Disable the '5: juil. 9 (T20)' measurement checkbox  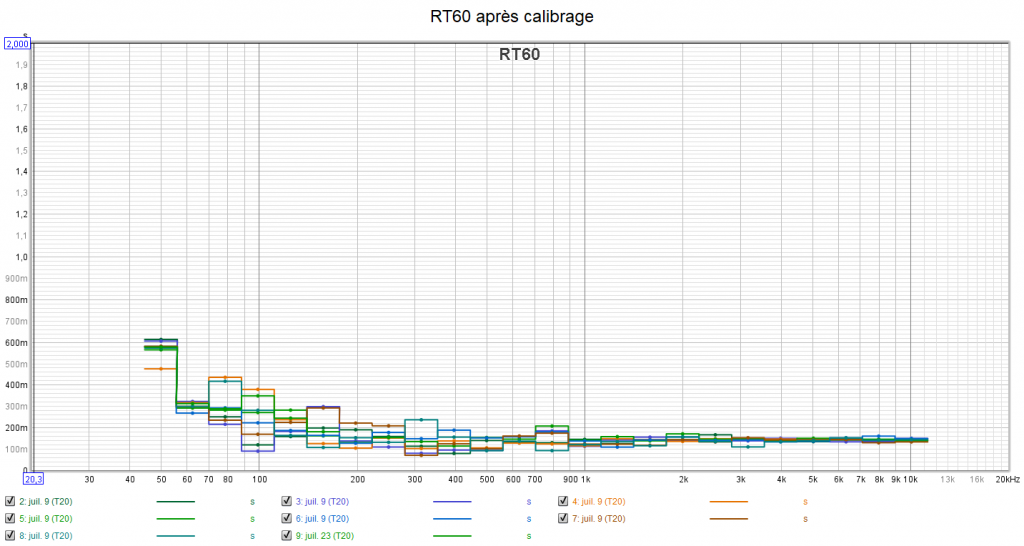(x=10, y=519)
